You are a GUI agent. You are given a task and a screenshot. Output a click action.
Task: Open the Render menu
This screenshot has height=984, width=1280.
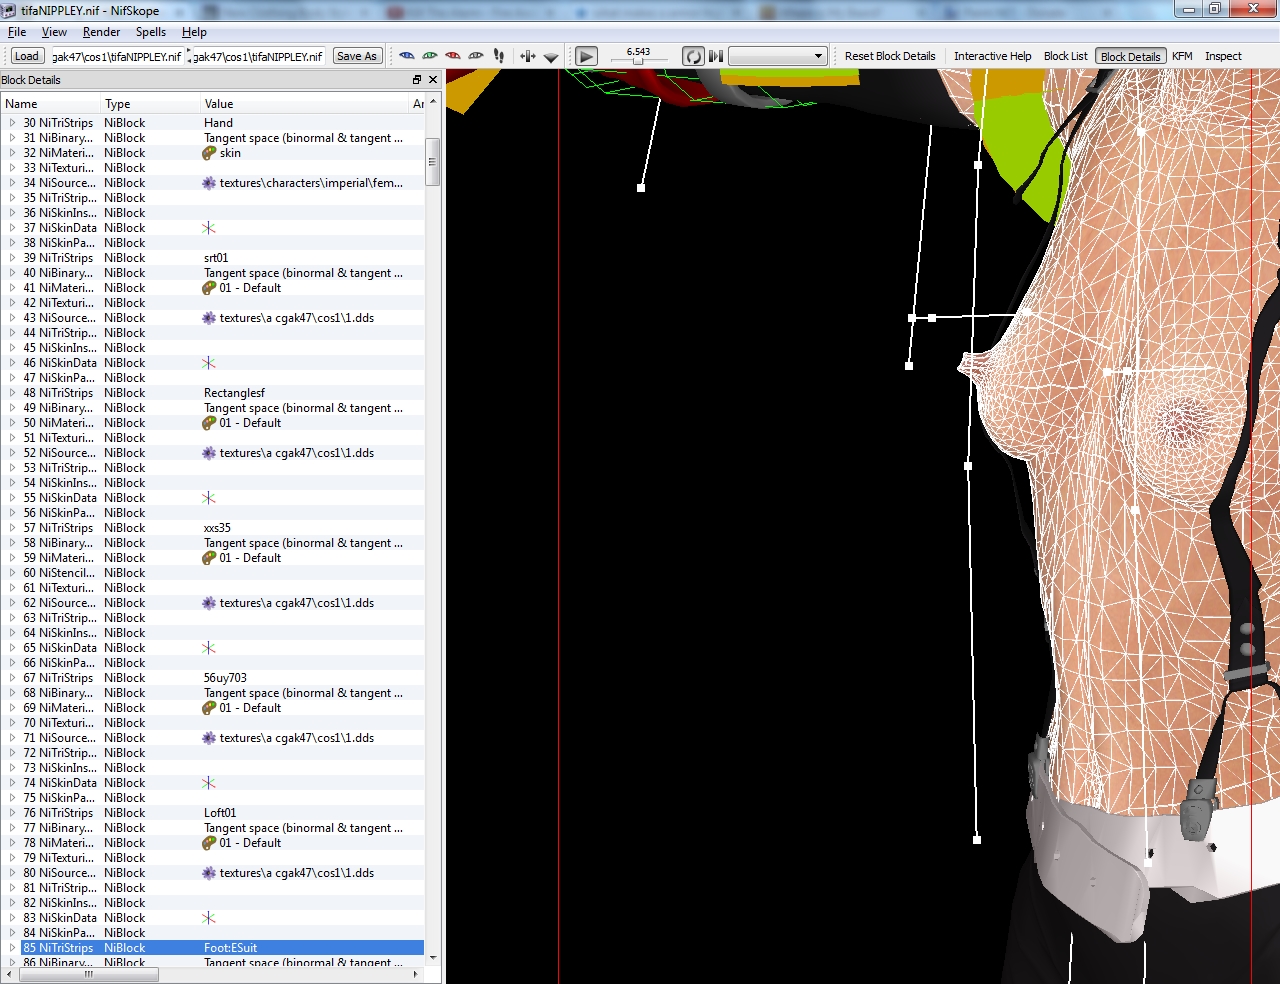click(101, 32)
